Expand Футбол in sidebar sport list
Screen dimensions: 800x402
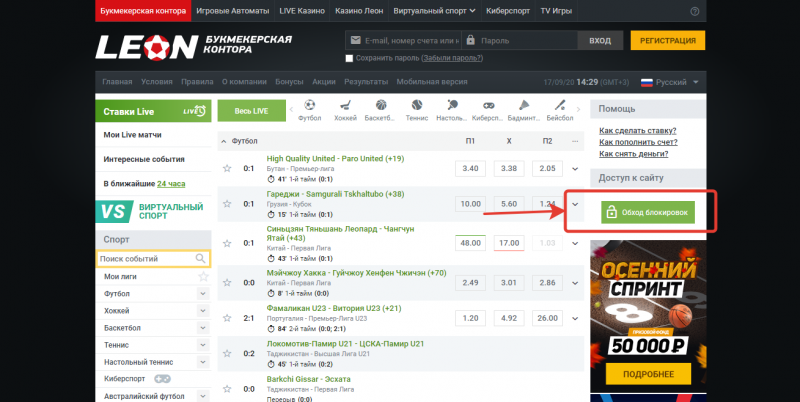pos(204,294)
